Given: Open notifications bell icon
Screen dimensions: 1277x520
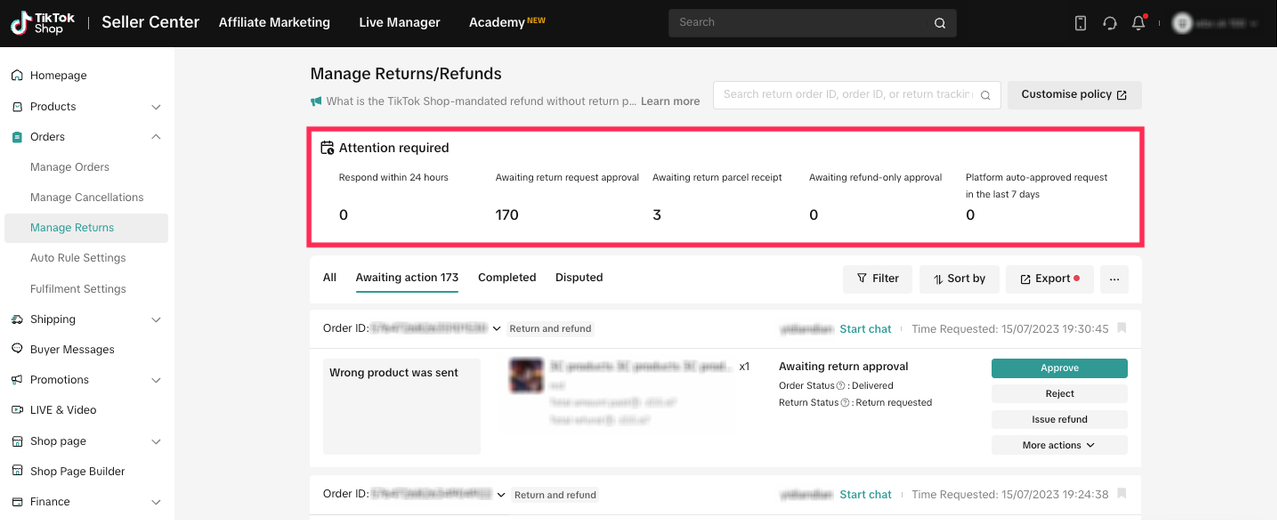Looking at the screenshot, I should (x=1138, y=23).
